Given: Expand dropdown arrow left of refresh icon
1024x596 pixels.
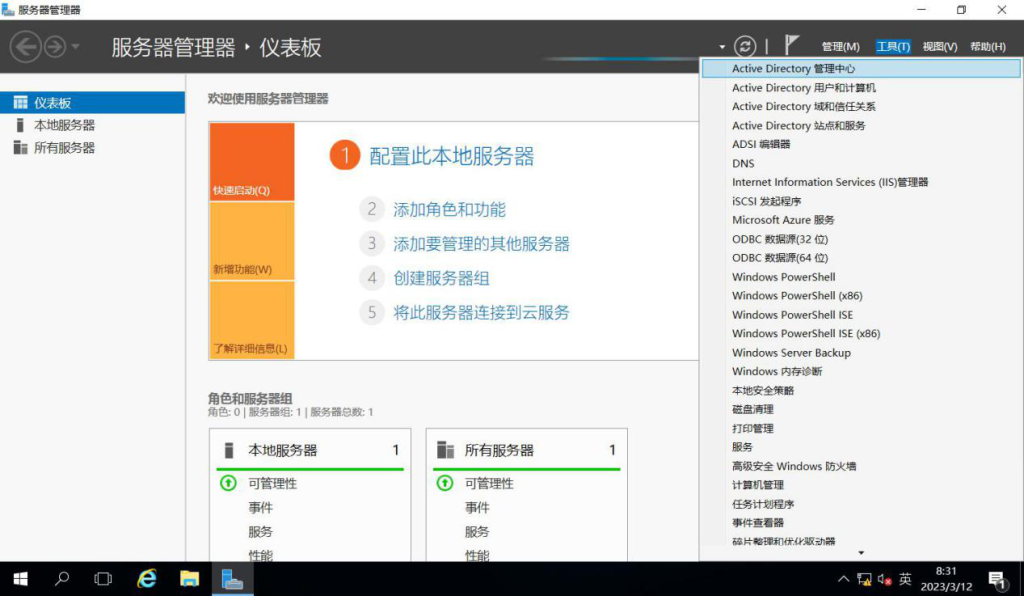Looking at the screenshot, I should point(722,47).
